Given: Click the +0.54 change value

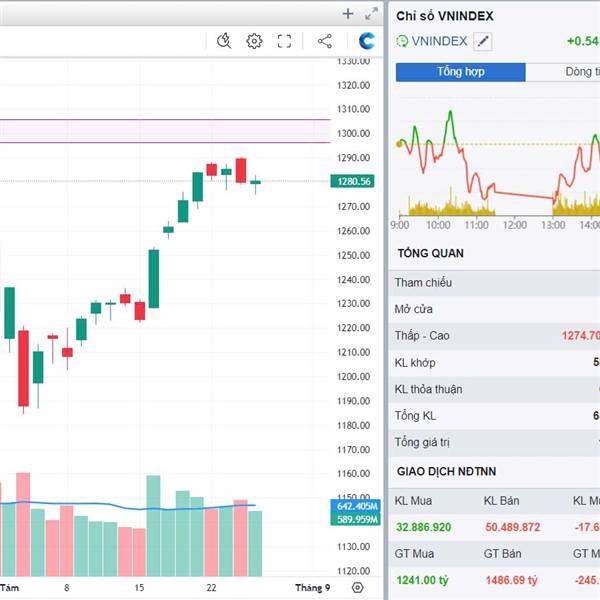Looking at the screenshot, I should click(x=583, y=41).
